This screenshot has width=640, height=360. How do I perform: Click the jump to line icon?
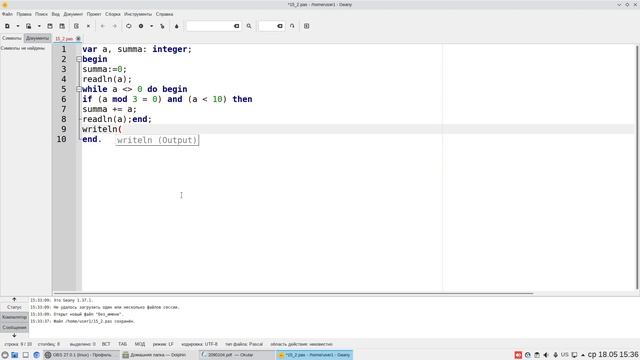pyautogui.click(x=292, y=26)
